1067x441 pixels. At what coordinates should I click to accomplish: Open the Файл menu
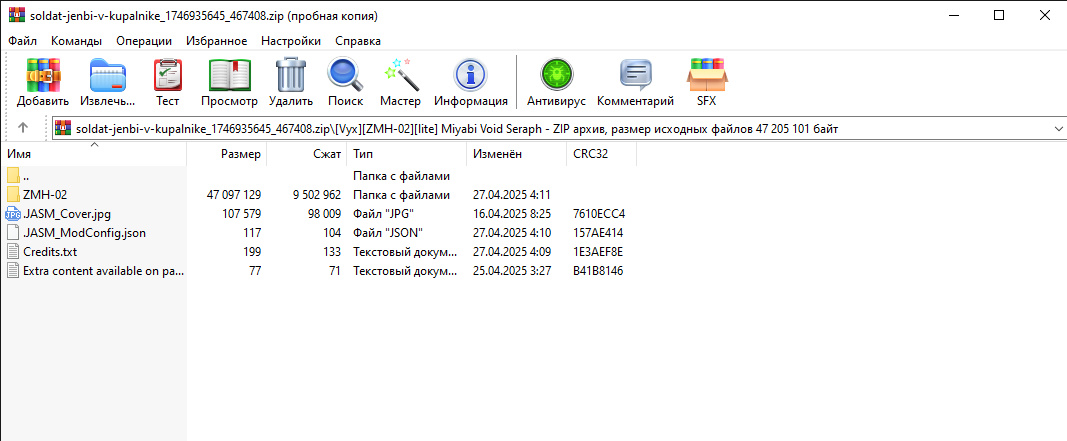pyautogui.click(x=22, y=41)
